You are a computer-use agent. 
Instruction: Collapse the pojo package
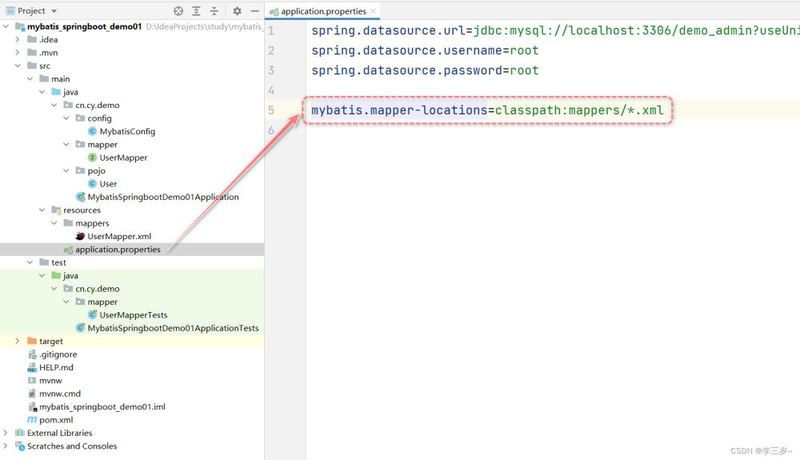(66, 170)
